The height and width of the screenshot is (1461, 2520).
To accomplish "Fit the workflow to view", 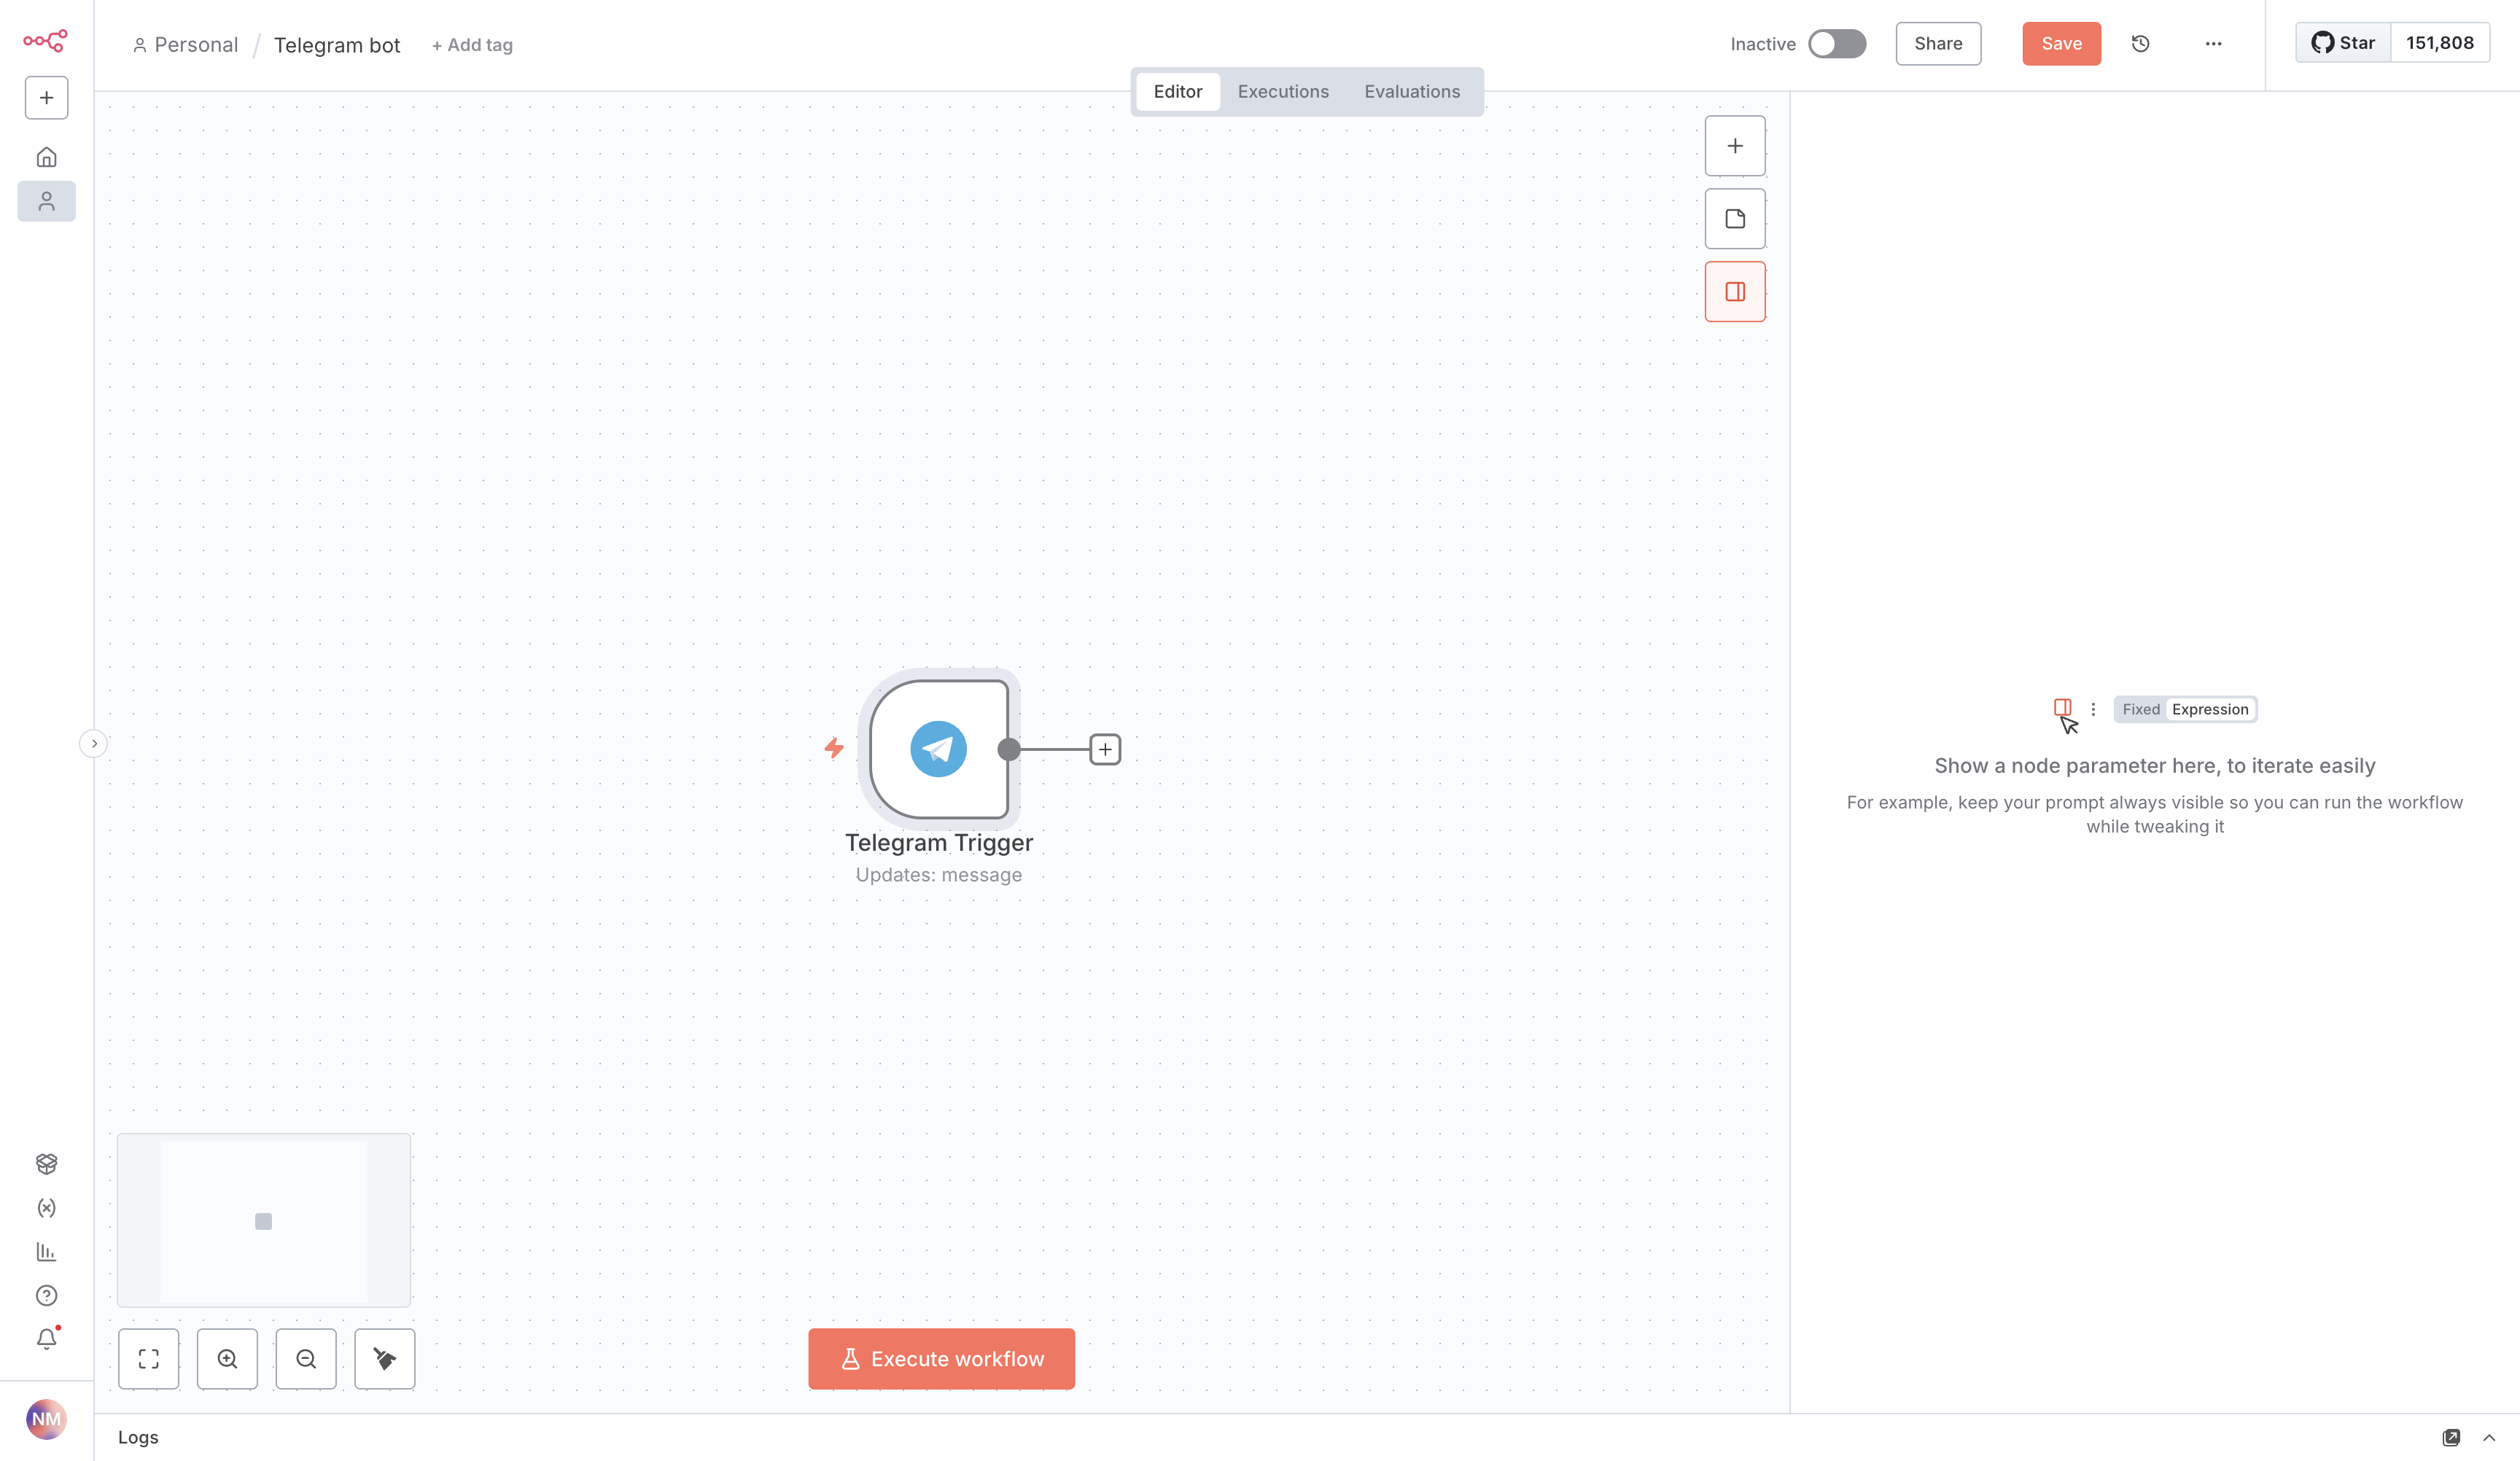I will tap(148, 1358).
